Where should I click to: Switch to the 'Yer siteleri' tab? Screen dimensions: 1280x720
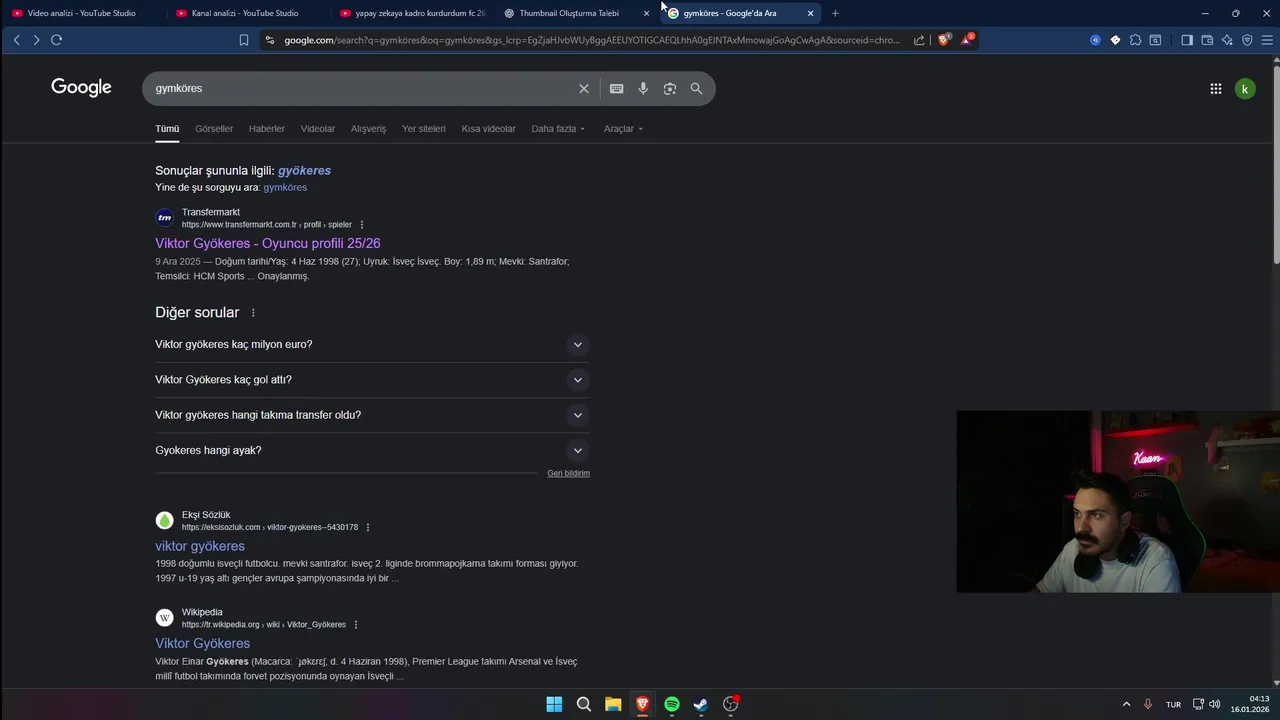coord(424,129)
